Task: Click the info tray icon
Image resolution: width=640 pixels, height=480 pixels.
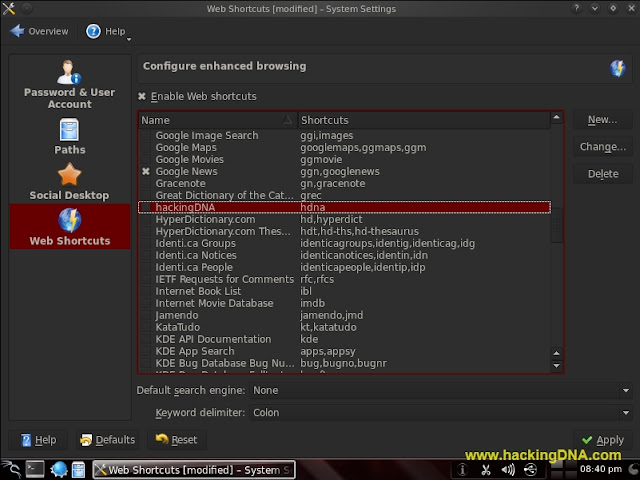Action: pyautogui.click(x=462, y=470)
